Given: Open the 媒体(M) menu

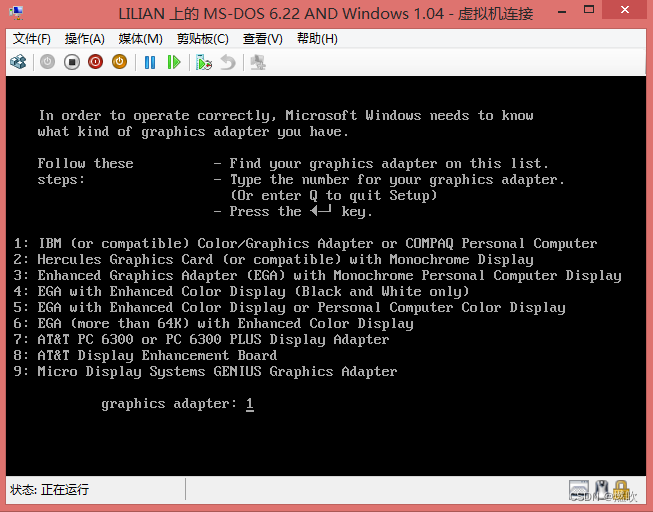Looking at the screenshot, I should [140, 39].
